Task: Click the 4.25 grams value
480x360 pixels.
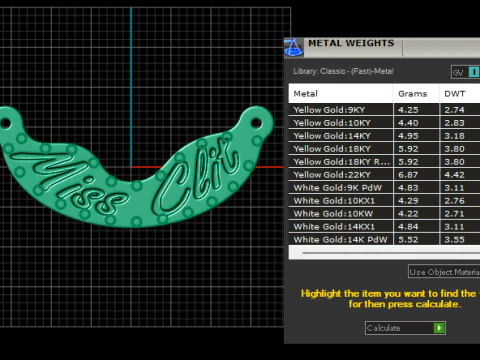Action: tap(408, 110)
